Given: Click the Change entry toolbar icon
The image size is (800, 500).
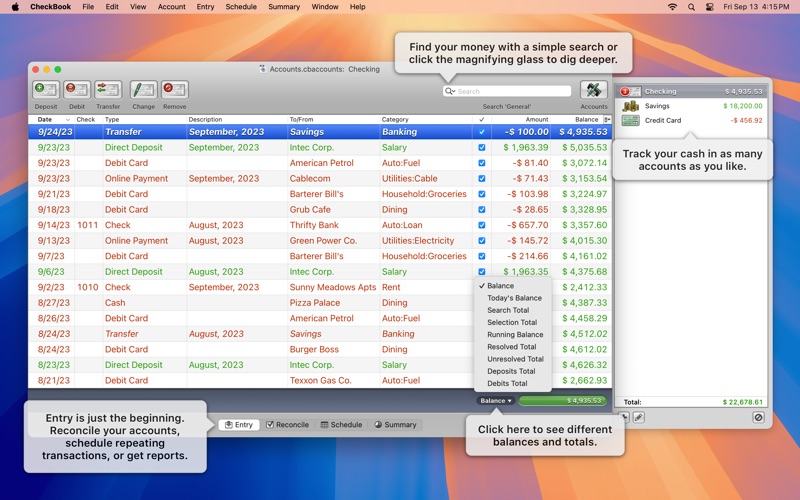Looking at the screenshot, I should pyautogui.click(x=143, y=90).
